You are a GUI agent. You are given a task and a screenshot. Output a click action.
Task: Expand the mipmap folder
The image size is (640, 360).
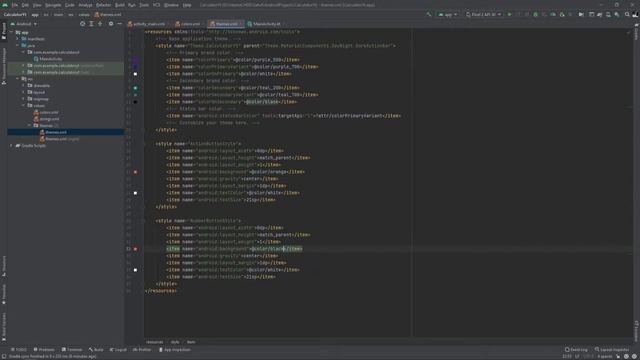tap(23, 99)
